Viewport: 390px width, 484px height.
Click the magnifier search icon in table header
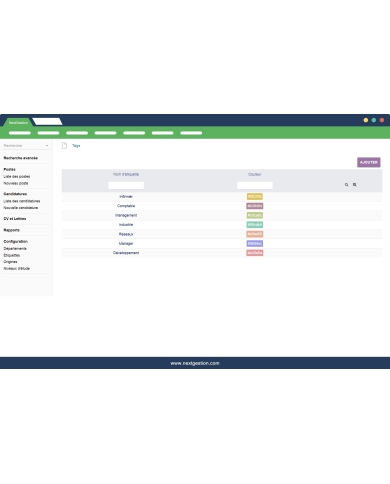click(x=347, y=185)
